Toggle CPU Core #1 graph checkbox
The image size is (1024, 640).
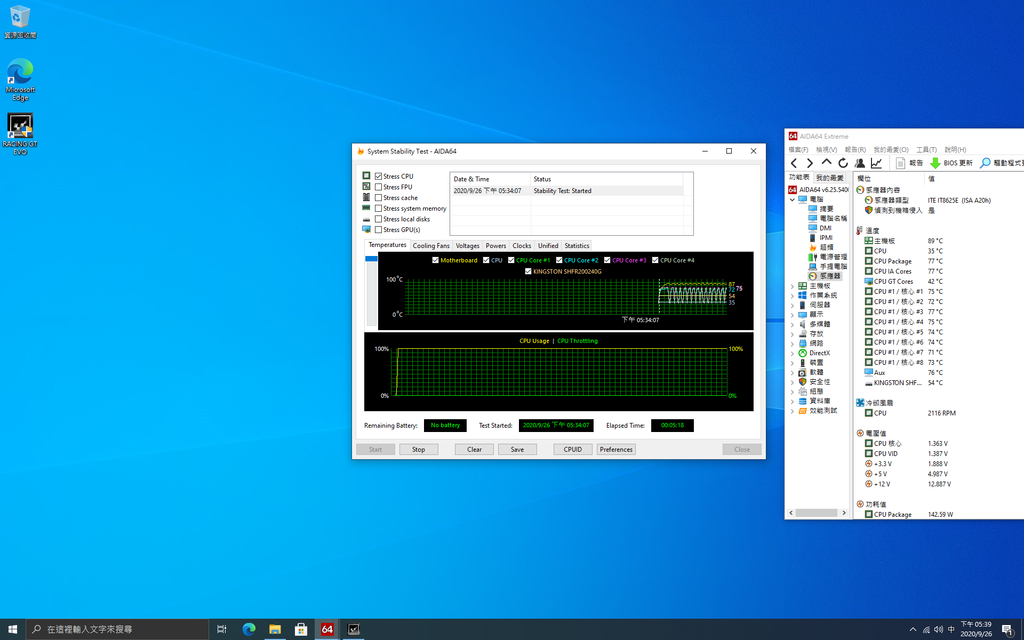tap(511, 260)
